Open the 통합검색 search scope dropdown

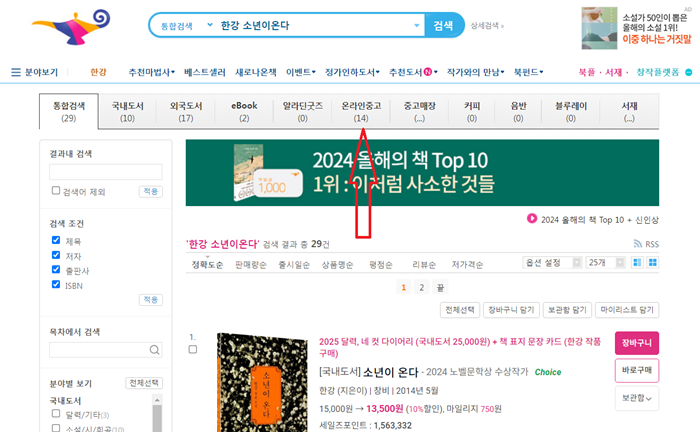tap(185, 26)
